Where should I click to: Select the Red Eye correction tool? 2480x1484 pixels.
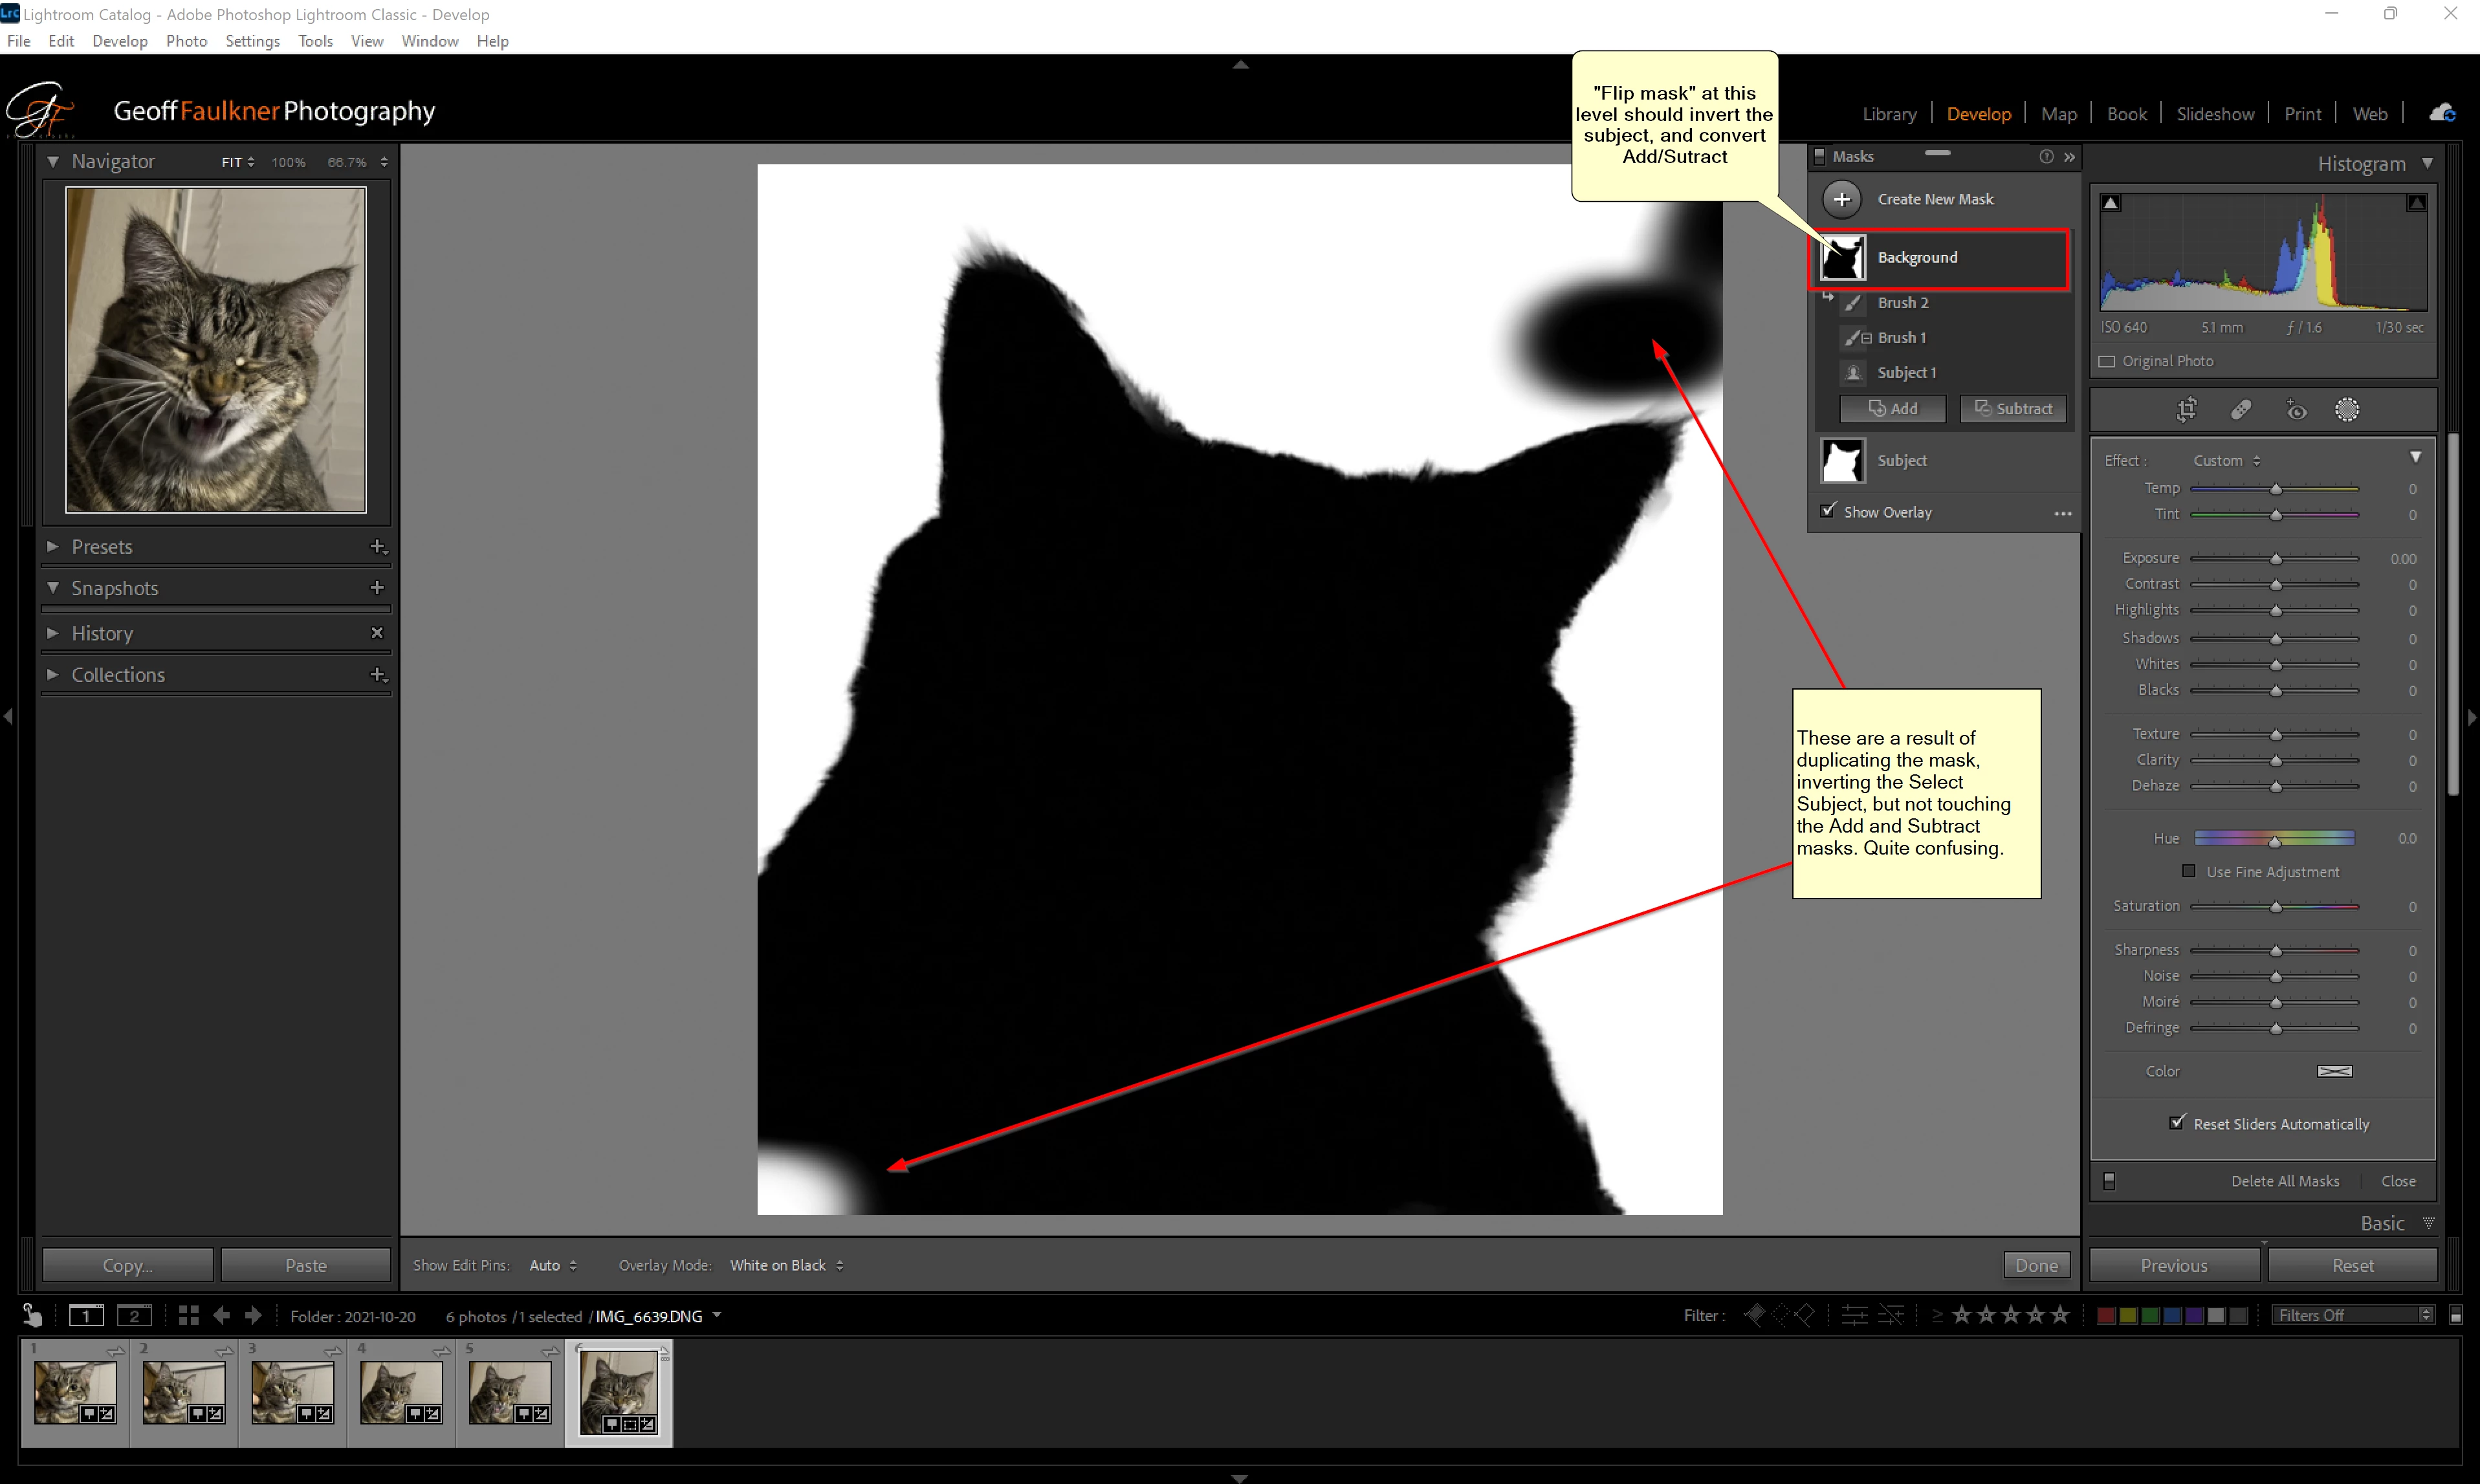[2296, 409]
